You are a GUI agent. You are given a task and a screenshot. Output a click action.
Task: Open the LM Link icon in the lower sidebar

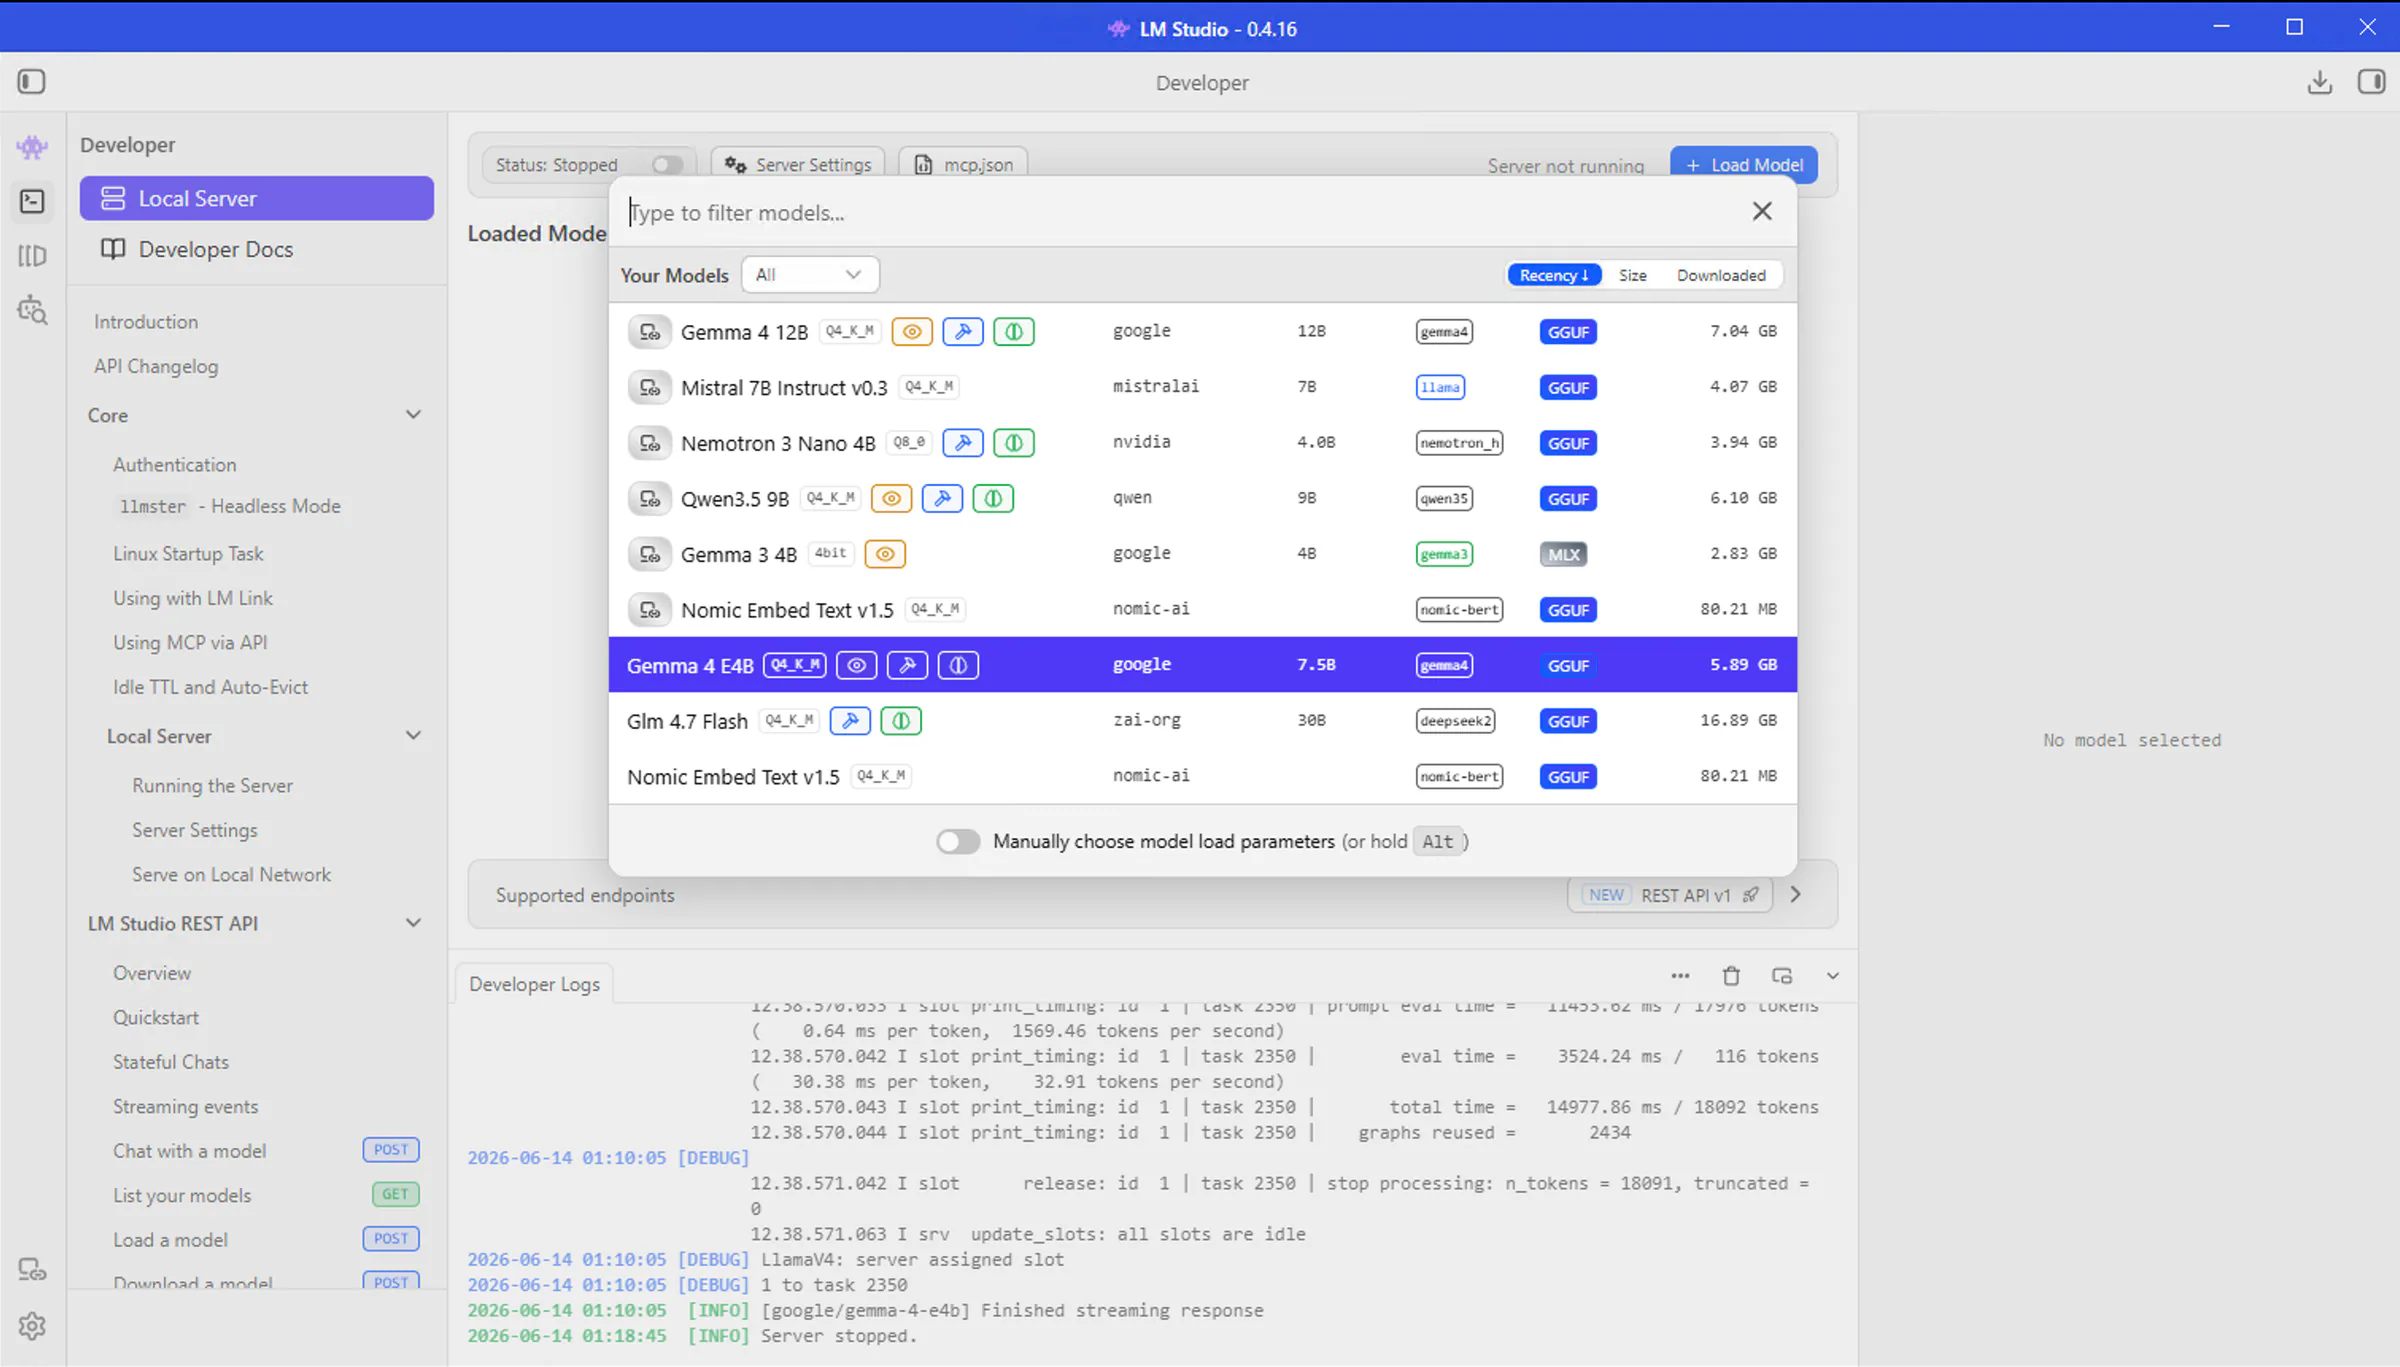32,1270
